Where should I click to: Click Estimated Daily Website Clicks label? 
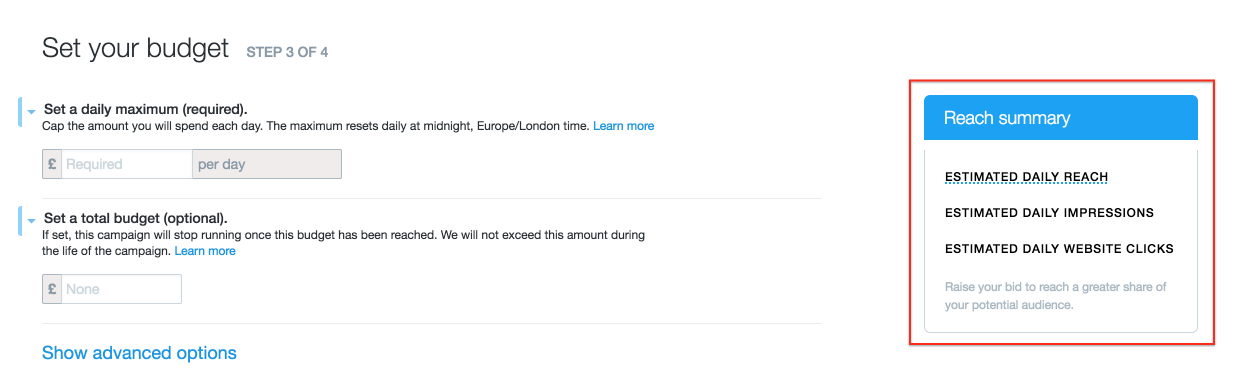click(x=1059, y=249)
